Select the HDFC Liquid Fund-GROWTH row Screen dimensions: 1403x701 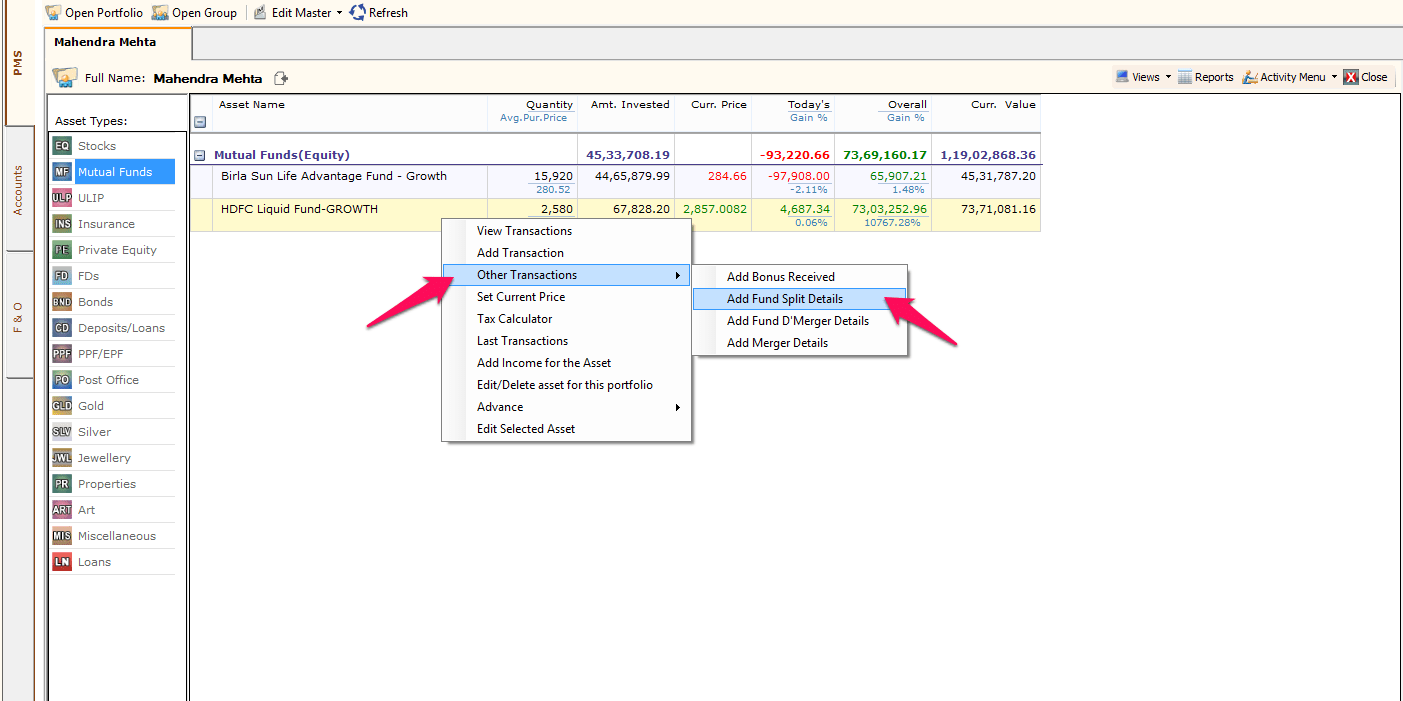point(615,215)
